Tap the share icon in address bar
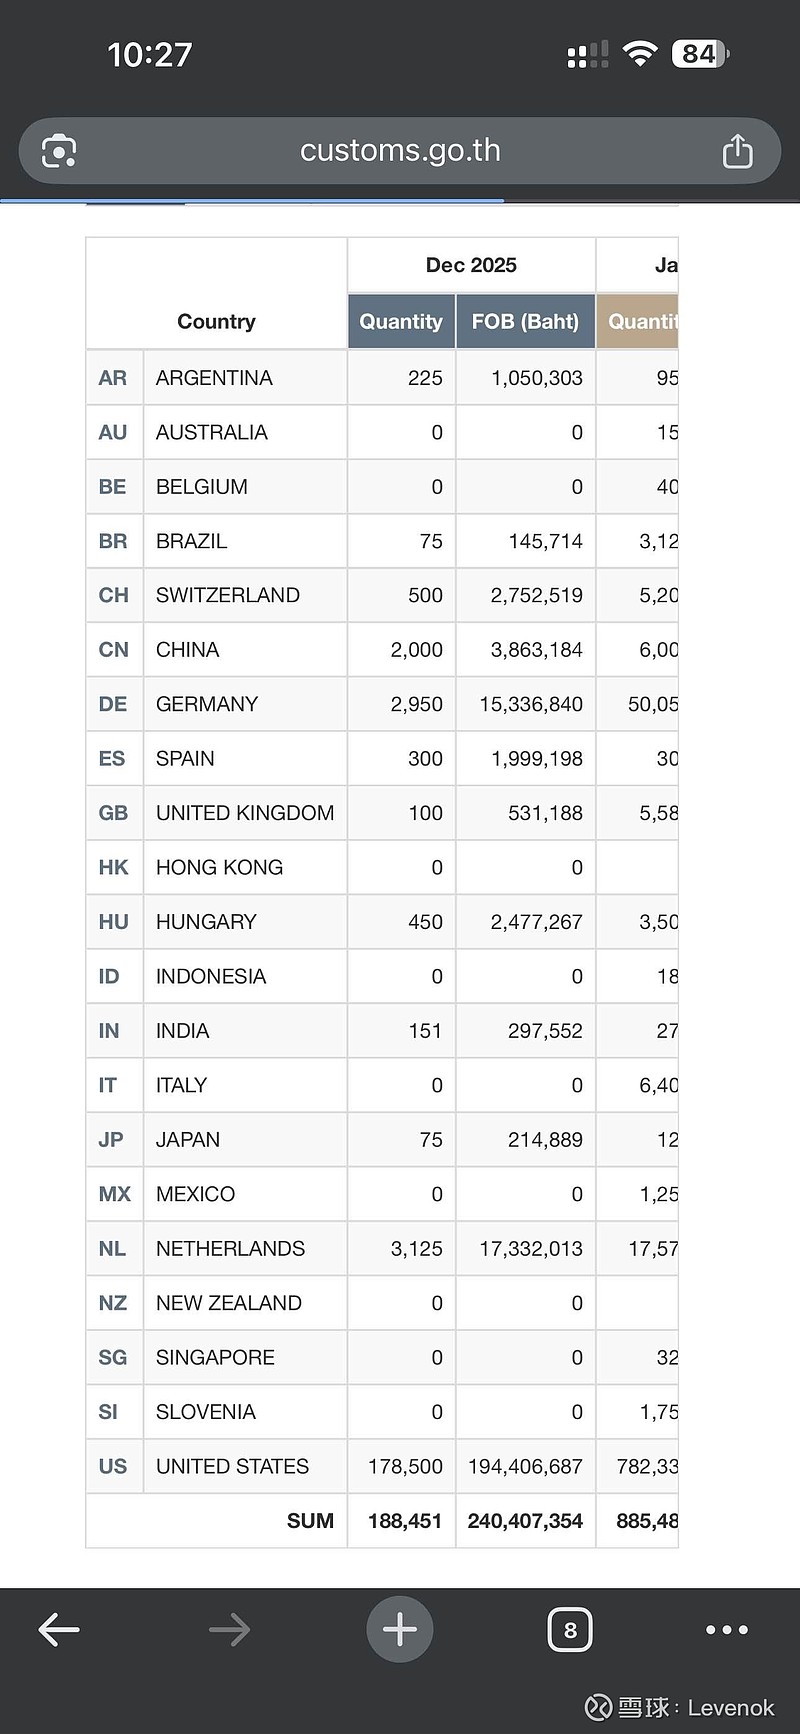Image resolution: width=800 pixels, height=1734 pixels. (737, 151)
